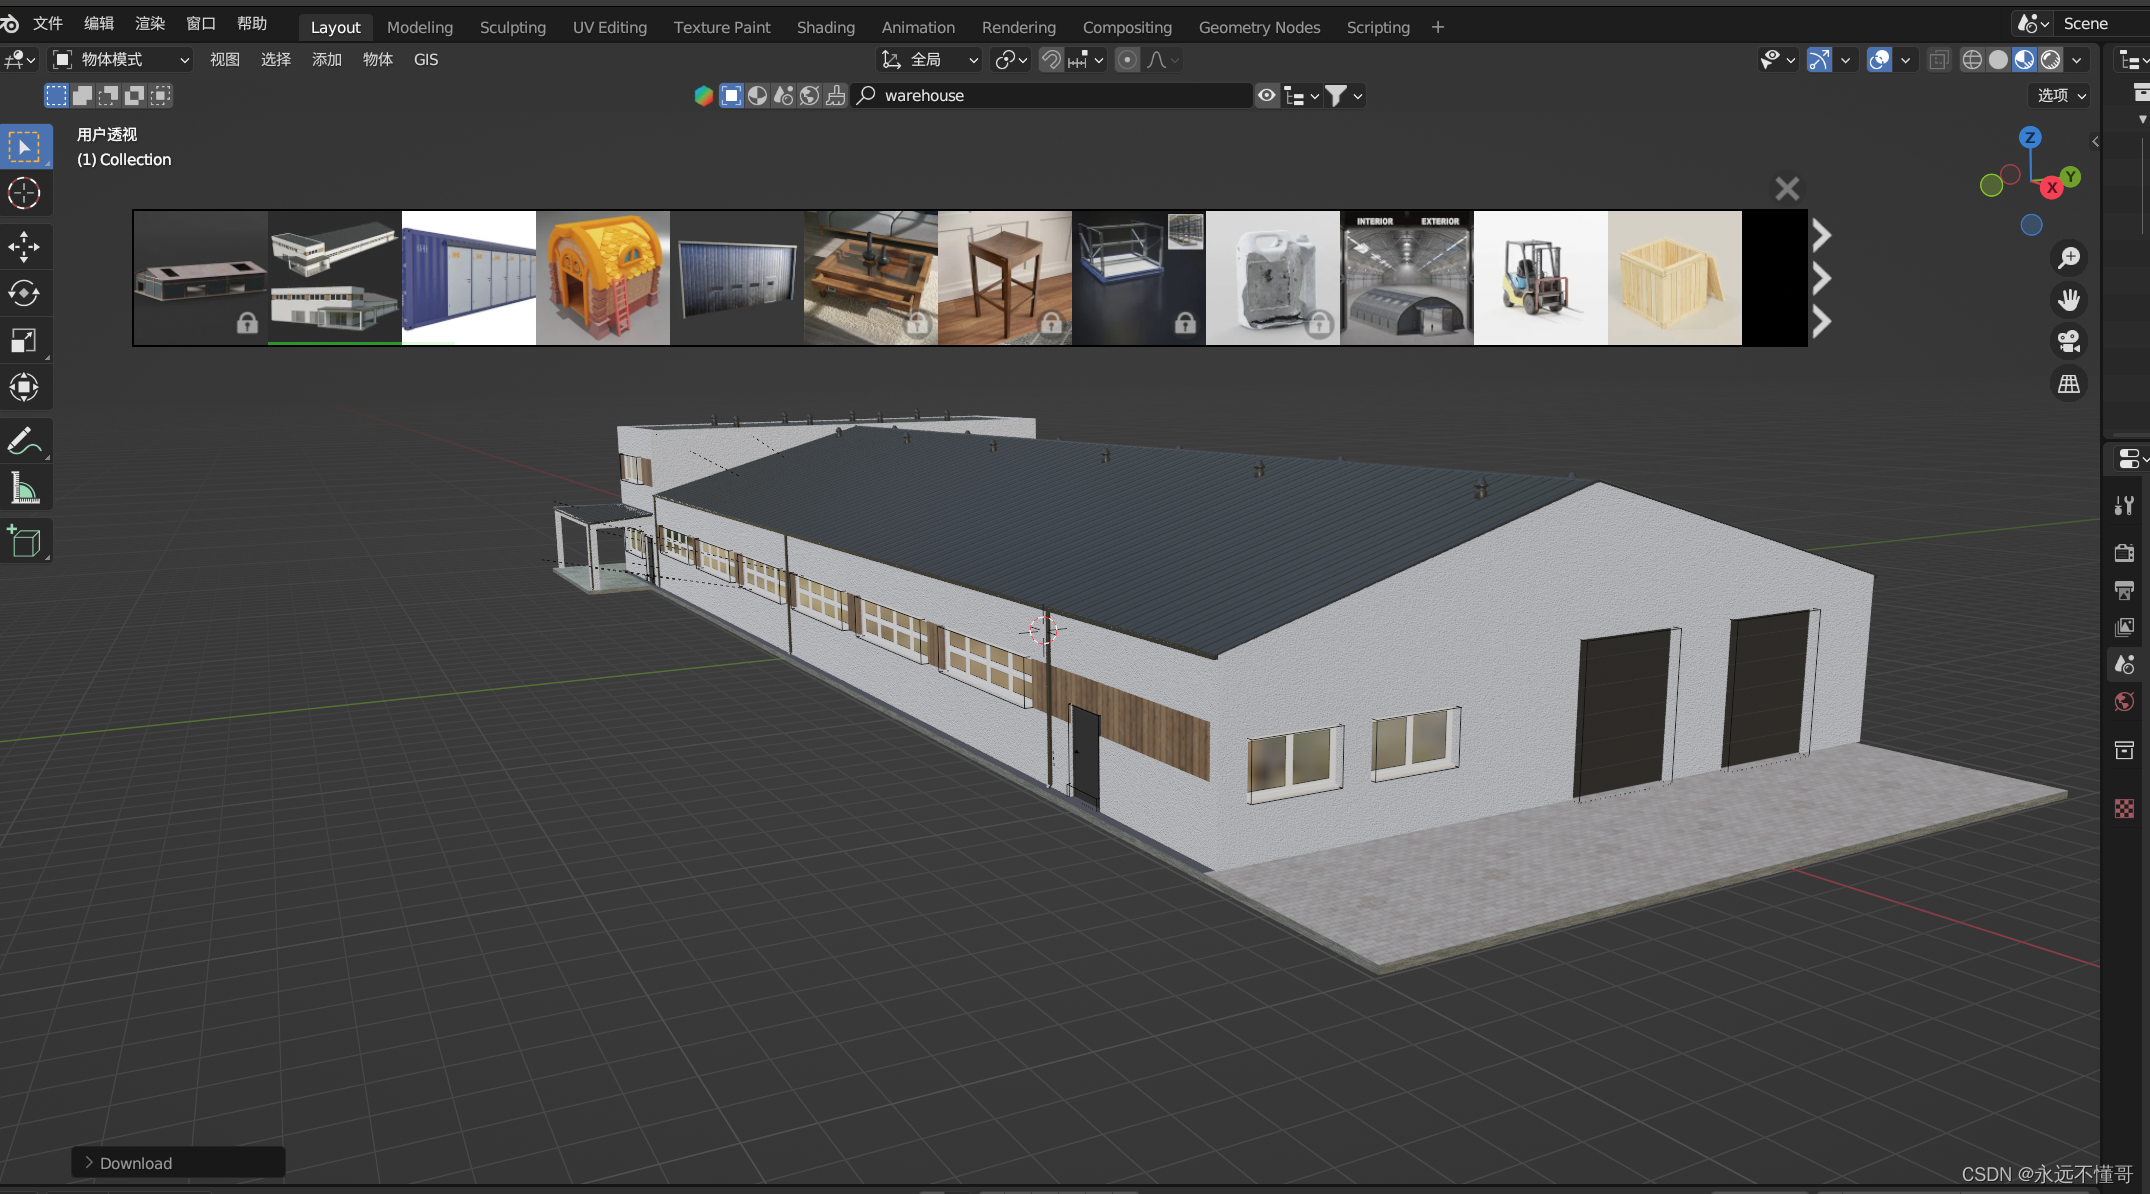Open the snapping options dropdown

1086,60
